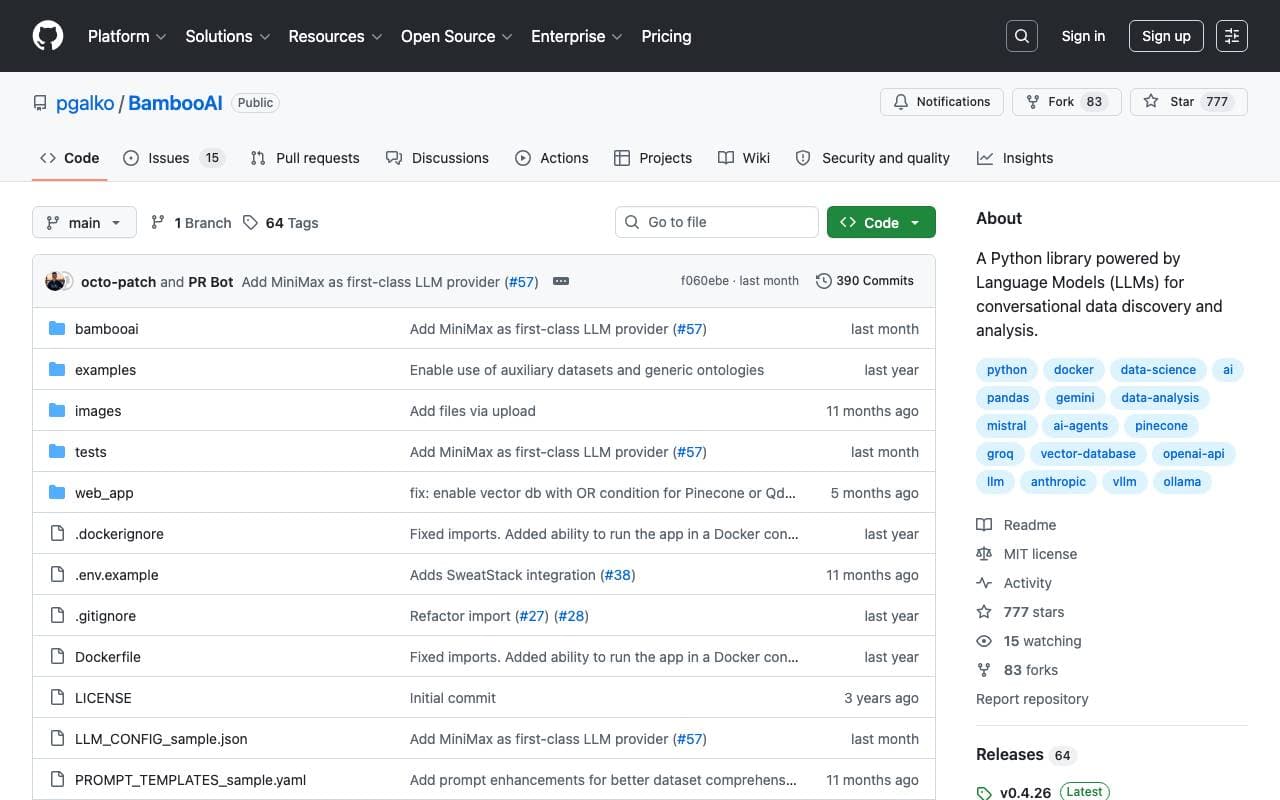Switch to the Discussions tab
The width and height of the screenshot is (1280, 800).
(x=437, y=158)
